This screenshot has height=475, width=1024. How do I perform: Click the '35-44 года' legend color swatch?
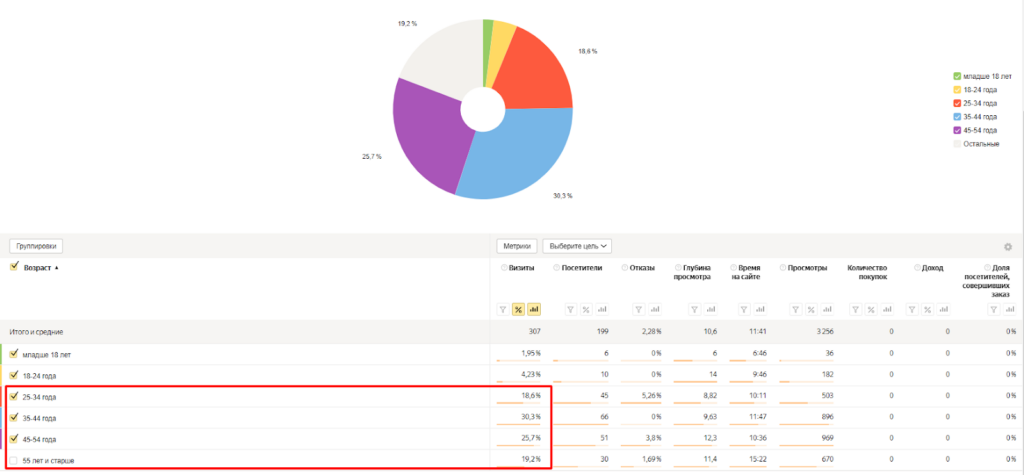coord(957,117)
